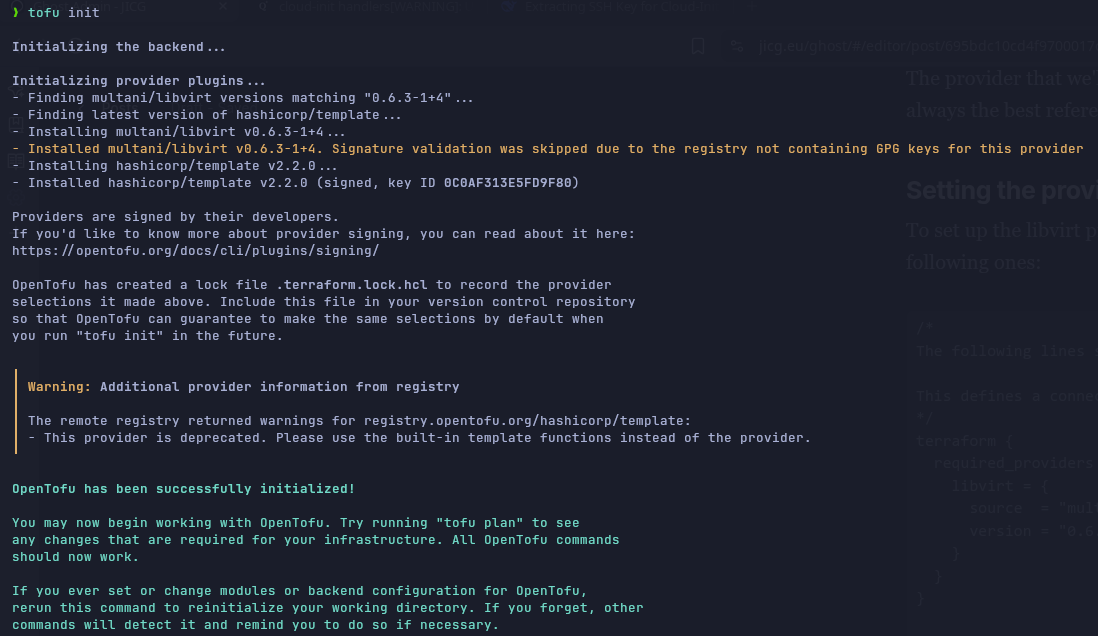Click the "tofu init" command text
This screenshot has width=1098, height=636.
(x=64, y=13)
